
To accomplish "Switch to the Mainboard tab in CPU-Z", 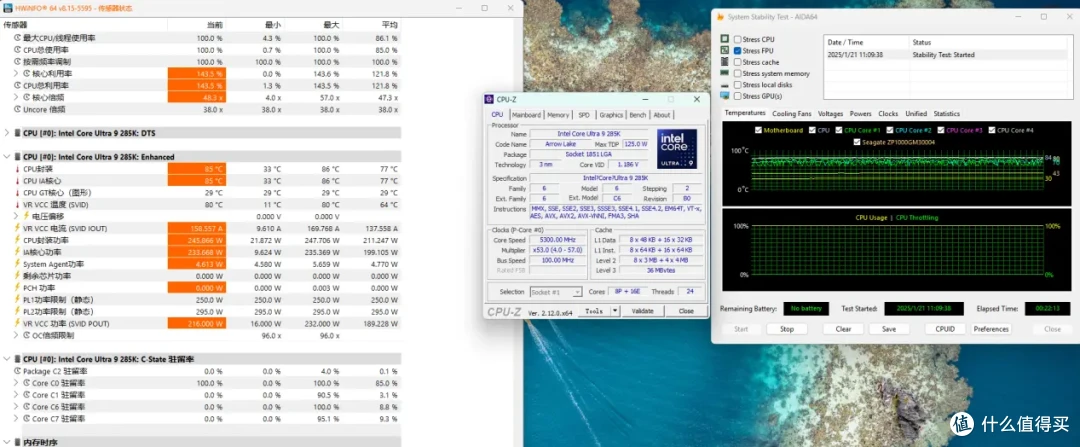I will coord(526,115).
